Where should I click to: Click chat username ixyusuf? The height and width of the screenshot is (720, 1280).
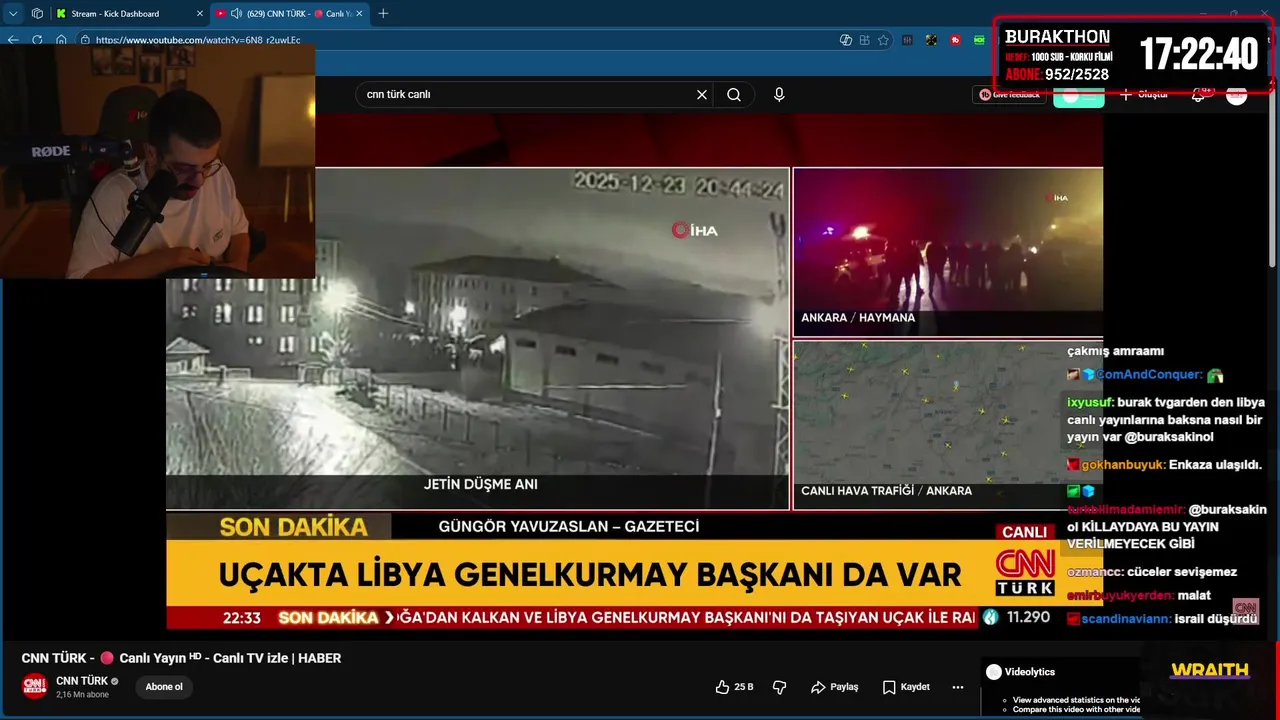click(x=1090, y=402)
